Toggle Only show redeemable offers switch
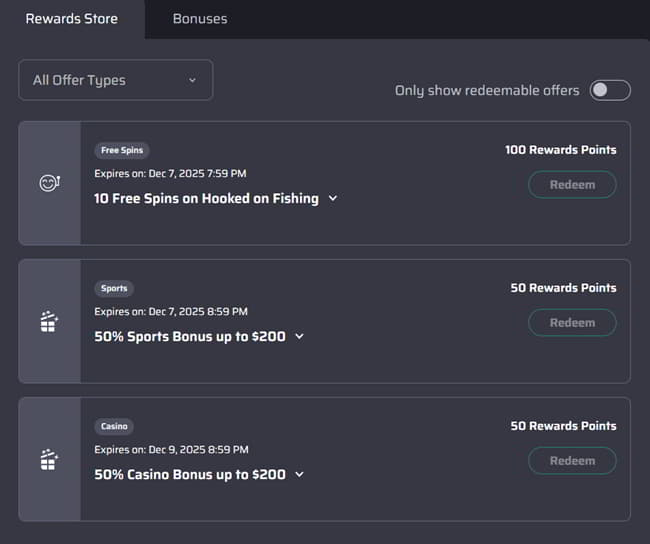Image resolution: width=650 pixels, height=544 pixels. [610, 90]
